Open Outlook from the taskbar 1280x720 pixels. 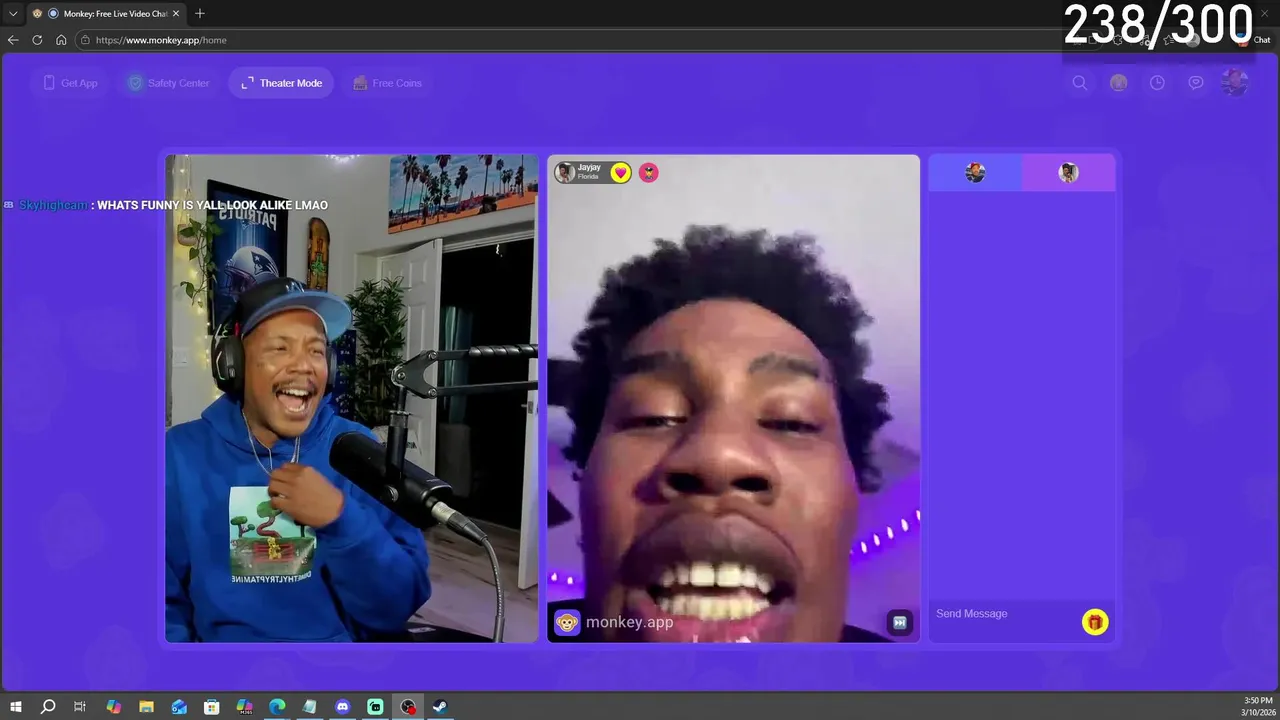pos(179,707)
